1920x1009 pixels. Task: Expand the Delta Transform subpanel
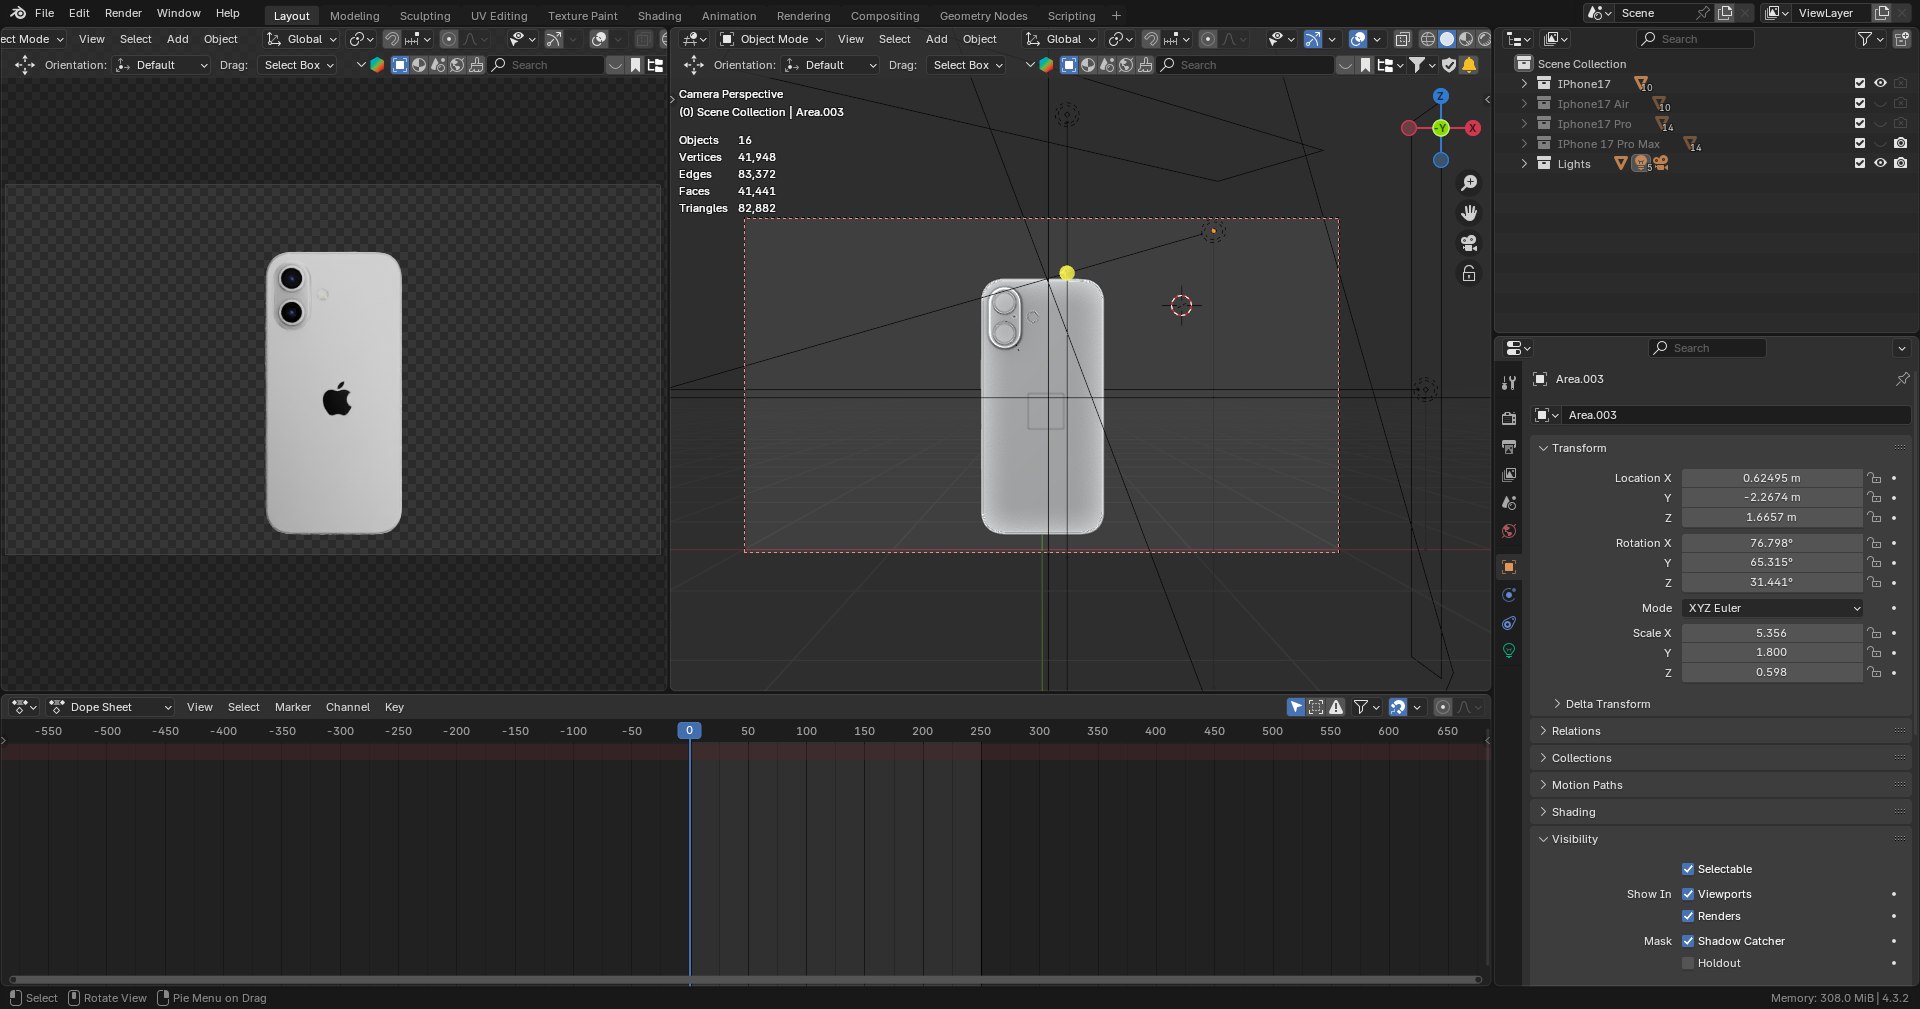pyautogui.click(x=1607, y=704)
